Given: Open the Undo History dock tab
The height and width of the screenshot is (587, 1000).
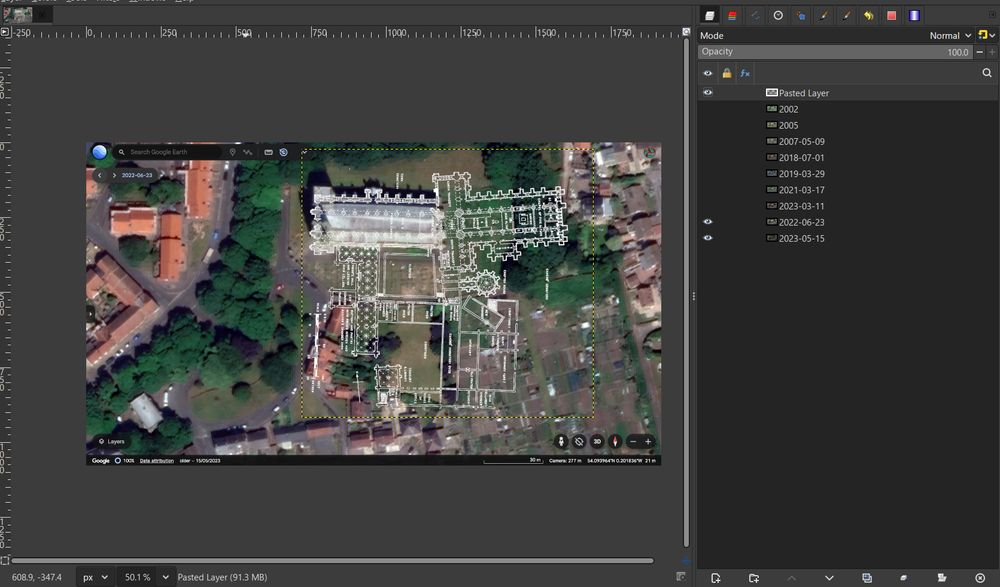Looking at the screenshot, I should pyautogui.click(x=869, y=15).
